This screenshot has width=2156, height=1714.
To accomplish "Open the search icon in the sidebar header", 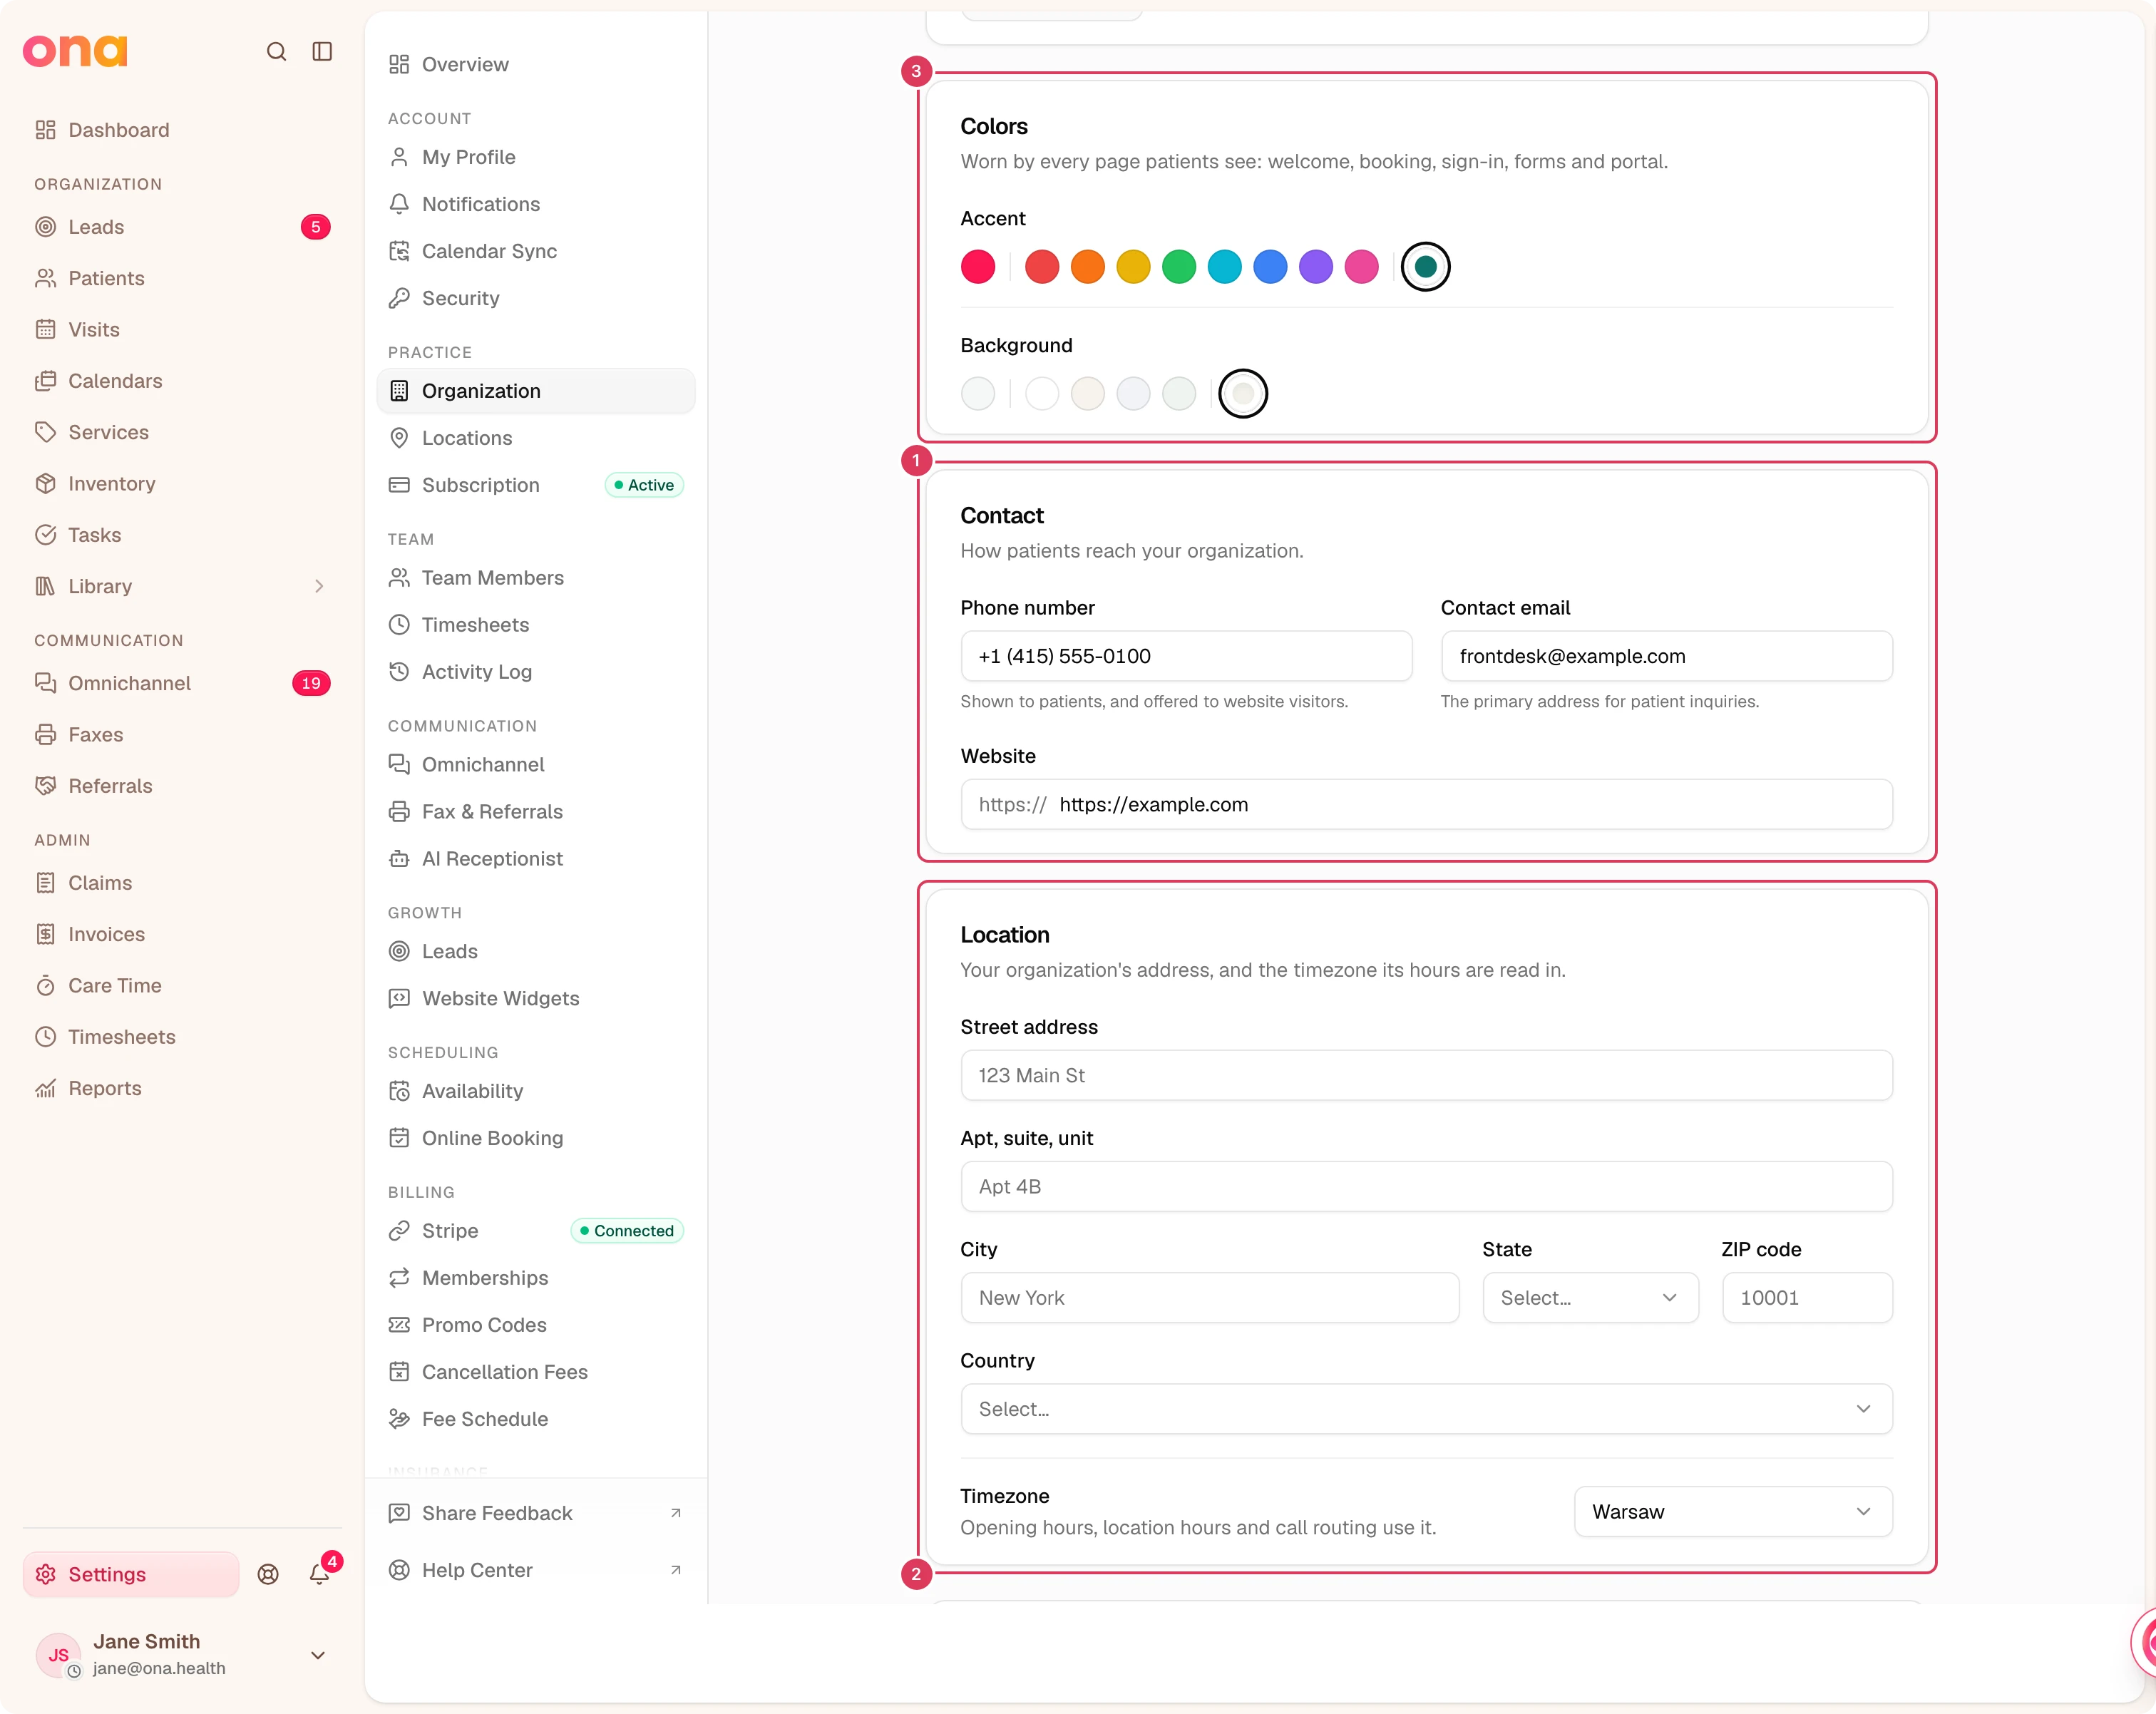I will click(276, 51).
